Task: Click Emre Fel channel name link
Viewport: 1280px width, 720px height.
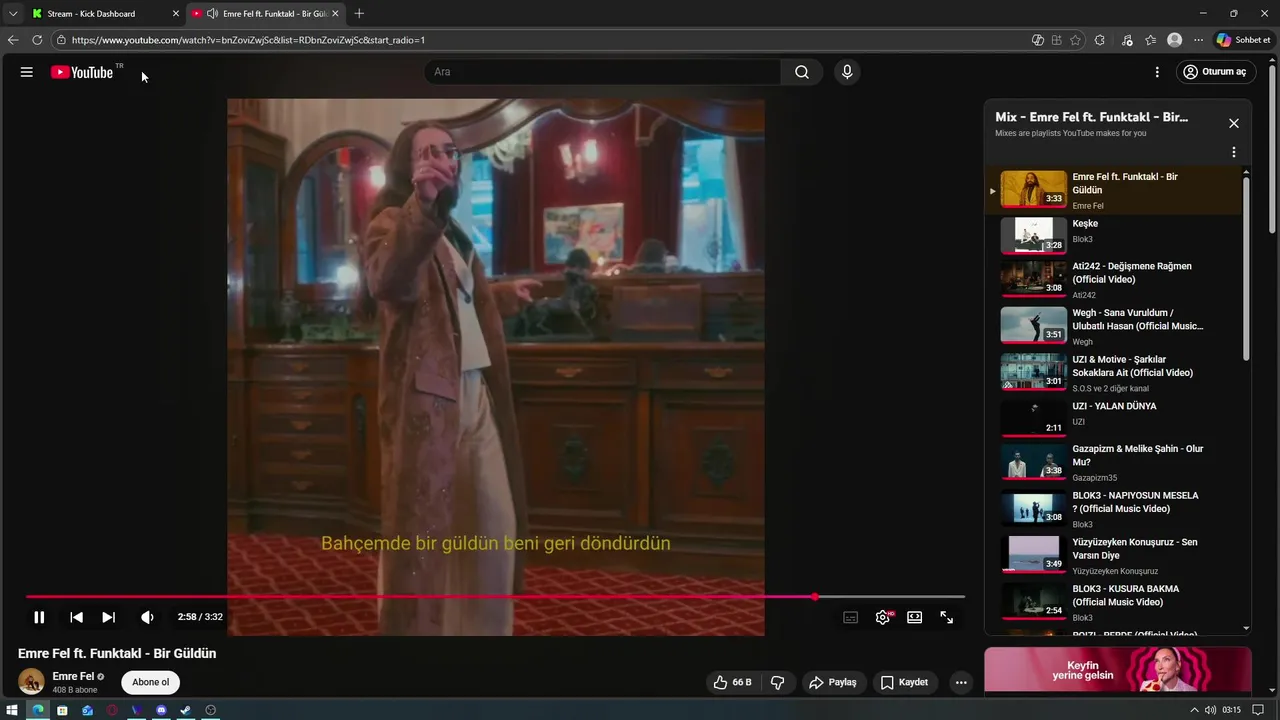Action: (73, 677)
